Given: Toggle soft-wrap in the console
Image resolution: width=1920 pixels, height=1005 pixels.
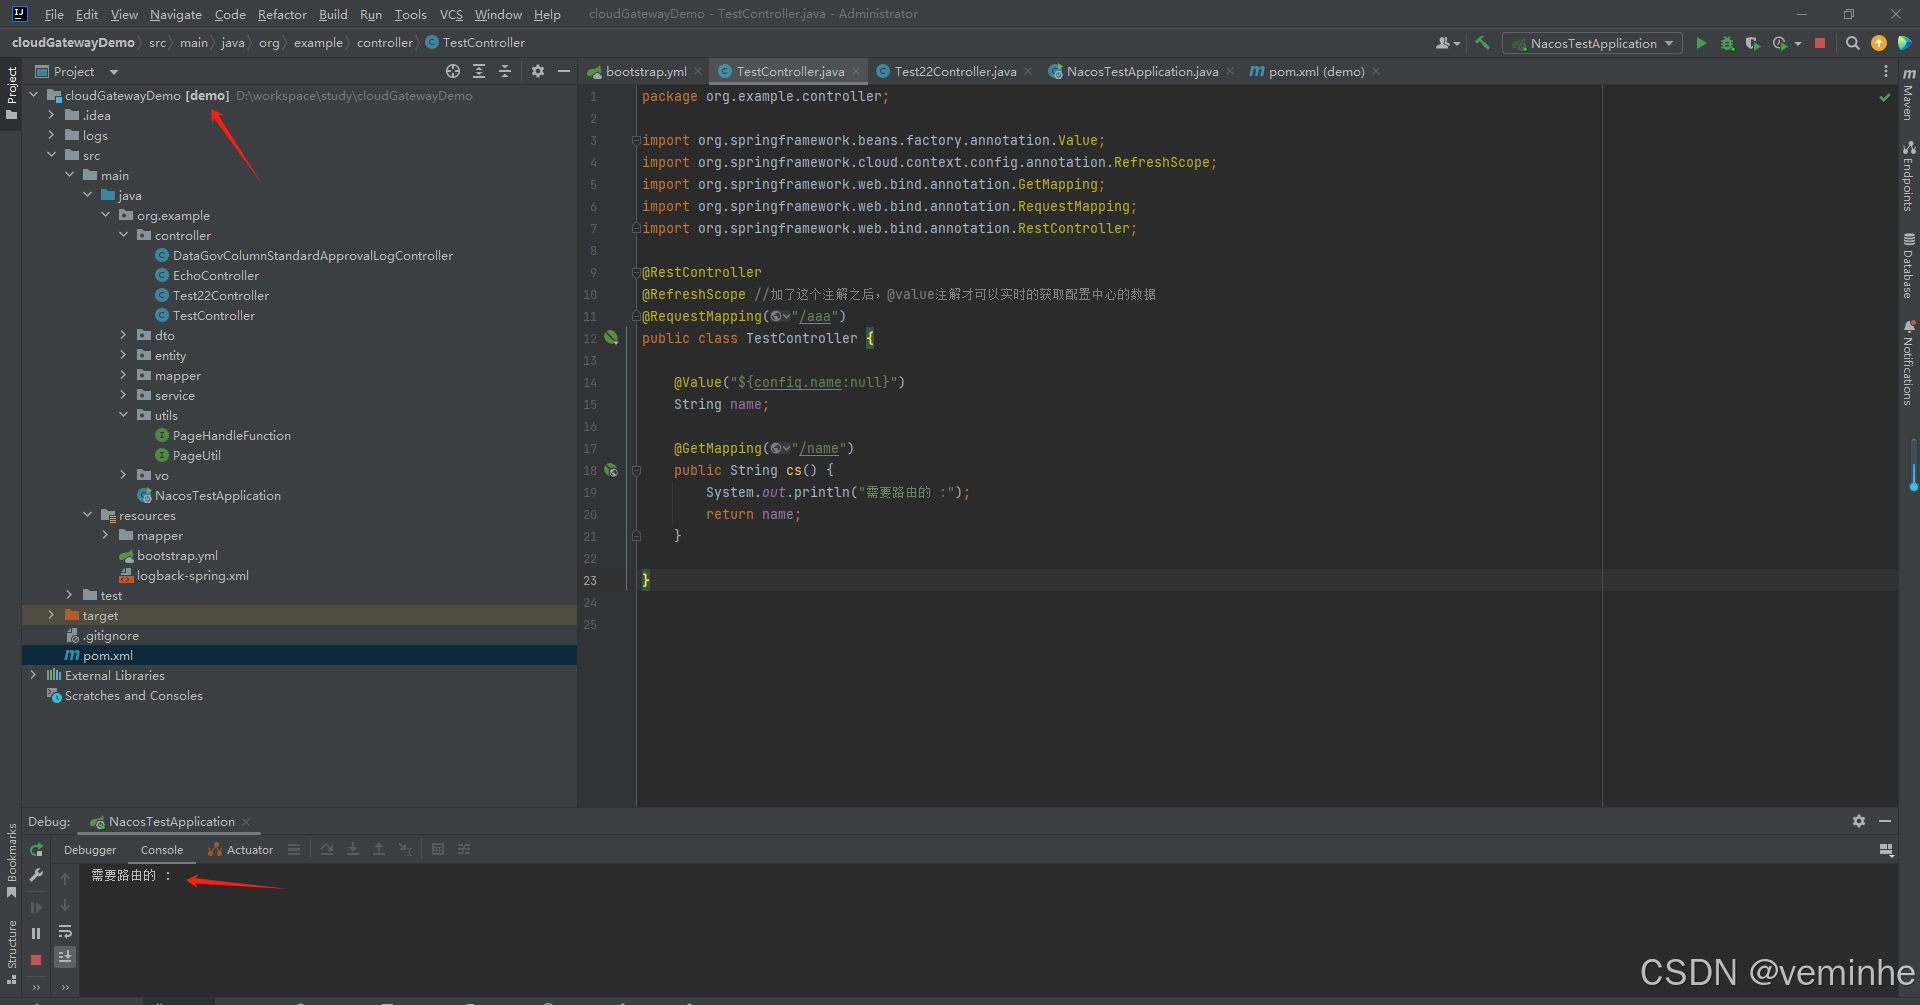Looking at the screenshot, I should pos(65,932).
